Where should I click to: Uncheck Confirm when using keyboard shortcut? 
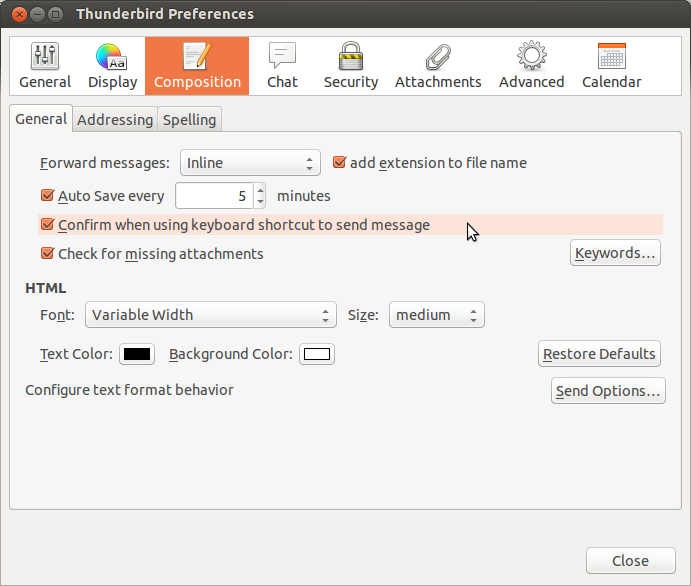pos(47,225)
